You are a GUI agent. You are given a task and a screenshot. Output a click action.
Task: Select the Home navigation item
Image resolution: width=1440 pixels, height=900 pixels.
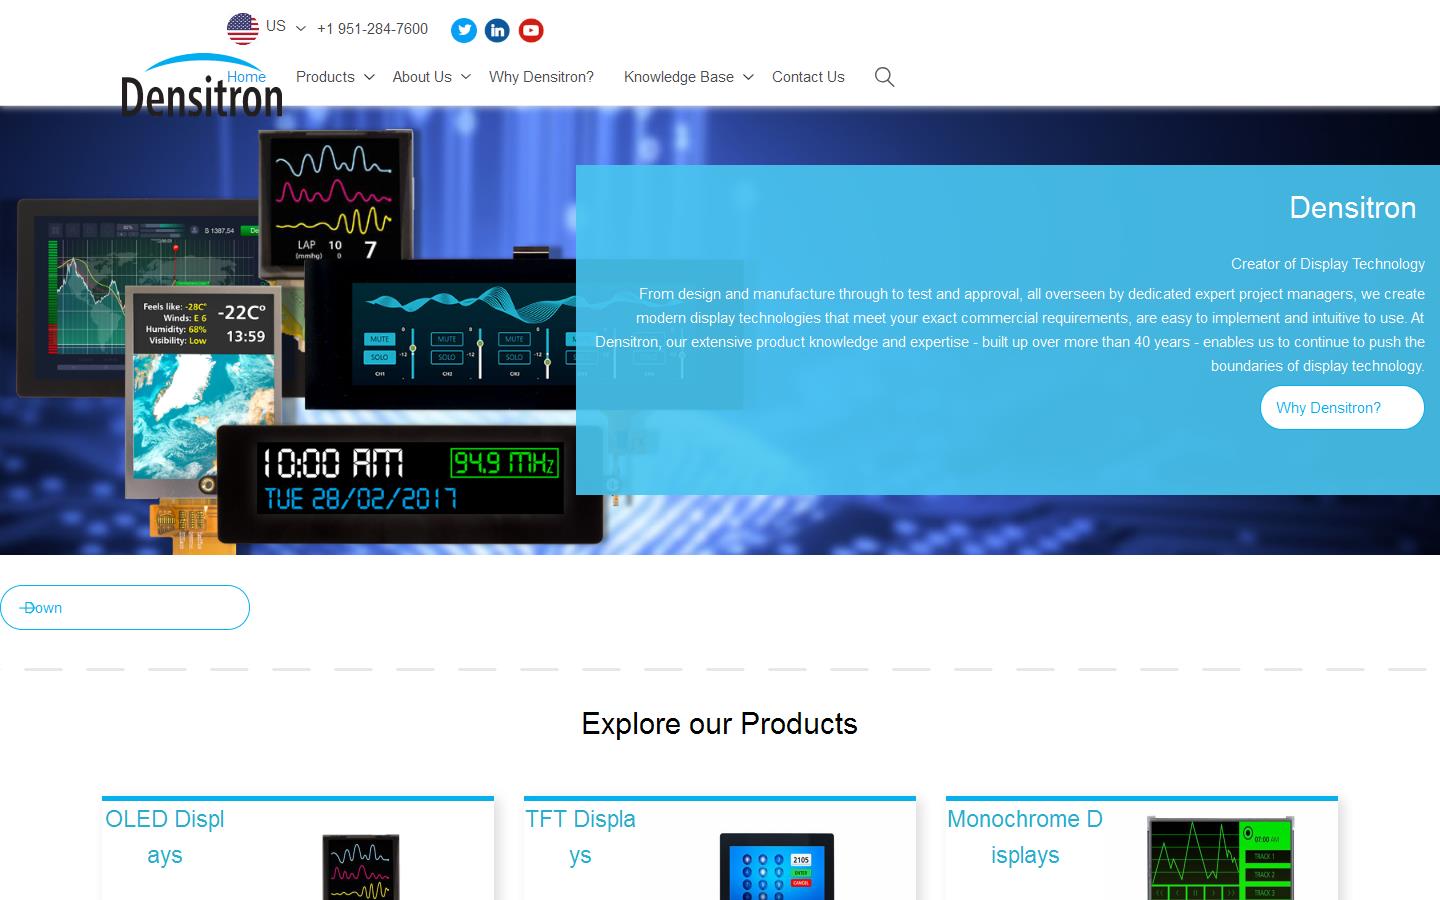[245, 76]
